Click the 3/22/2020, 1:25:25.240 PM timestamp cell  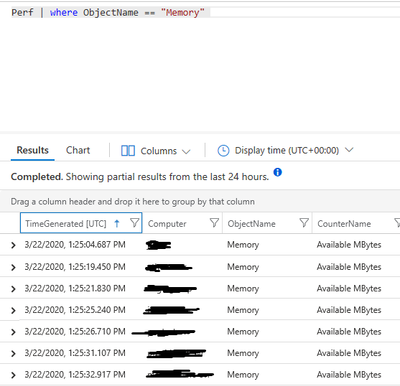[75, 310]
